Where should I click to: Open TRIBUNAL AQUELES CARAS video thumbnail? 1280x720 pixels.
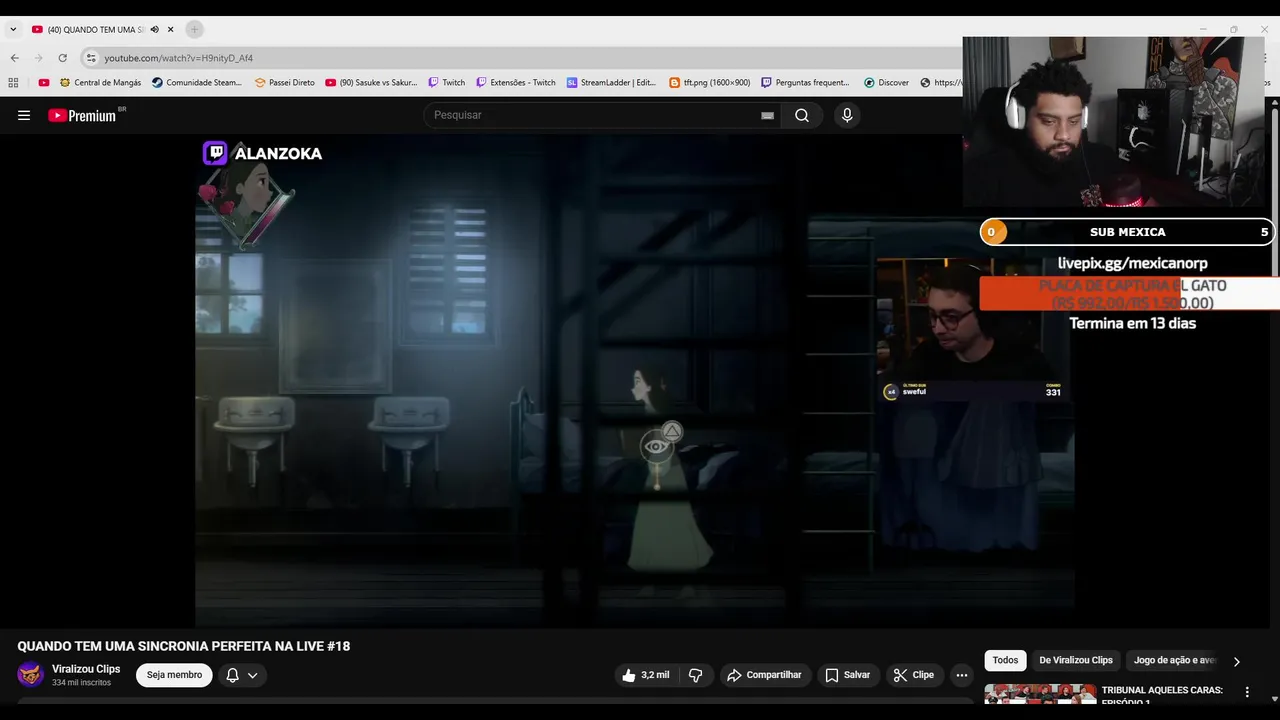pos(1040,694)
